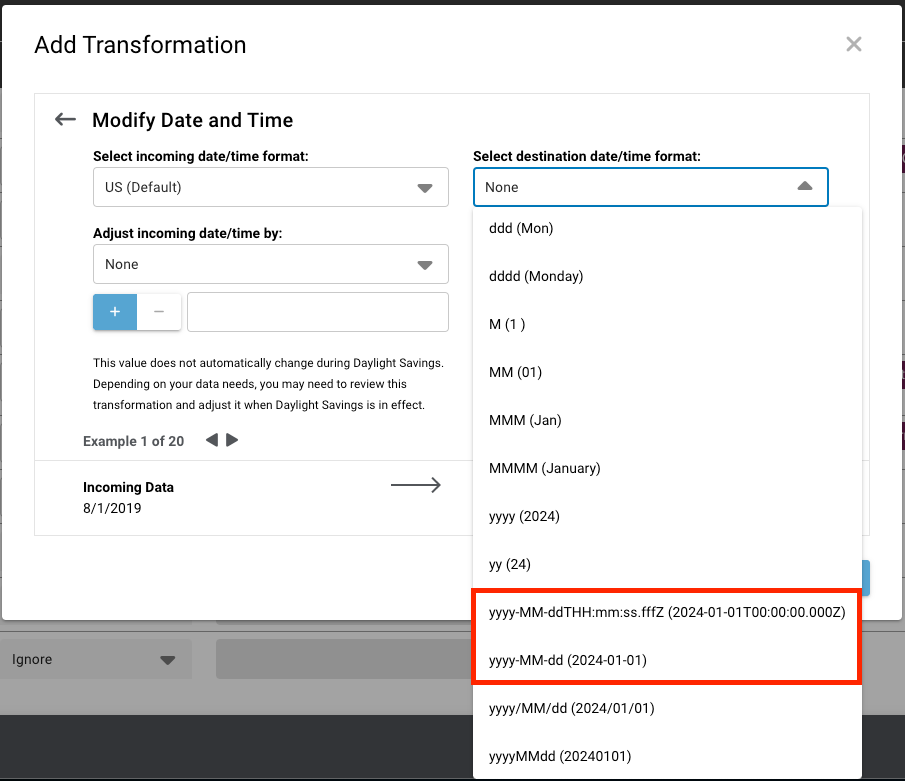Select the ddd (Mon) format option

667,229
